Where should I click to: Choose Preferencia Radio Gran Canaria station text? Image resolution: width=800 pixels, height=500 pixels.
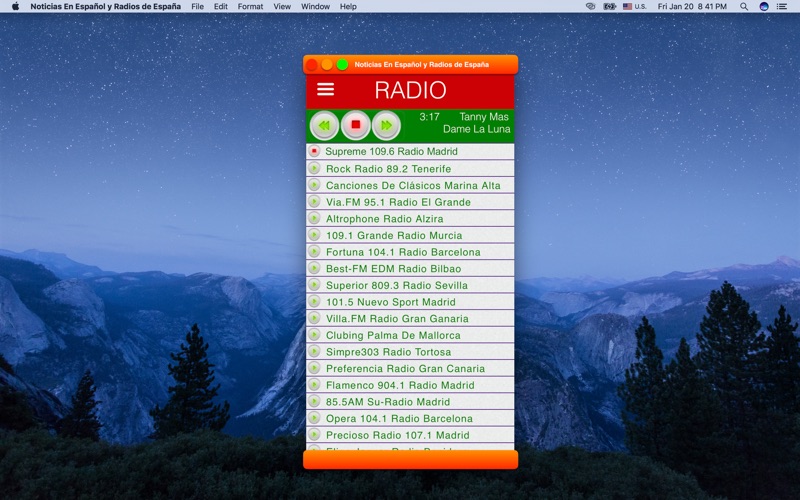click(406, 369)
